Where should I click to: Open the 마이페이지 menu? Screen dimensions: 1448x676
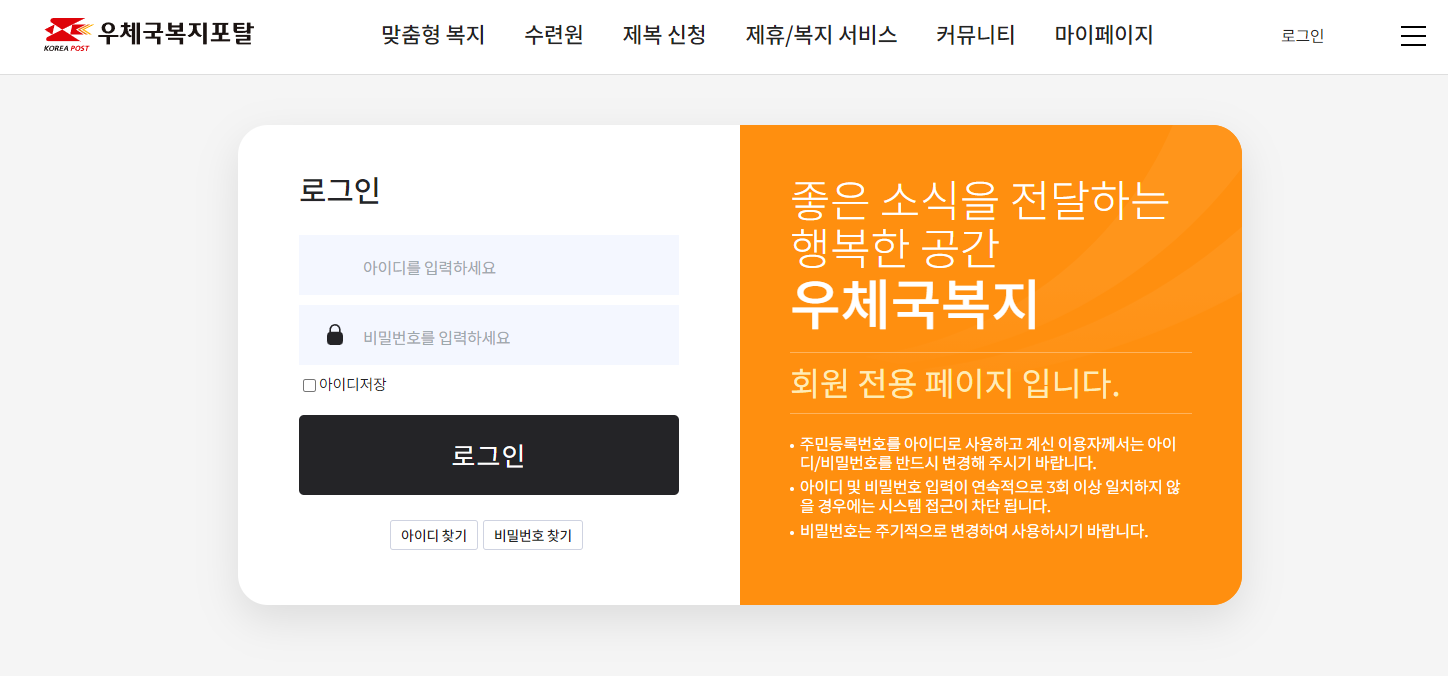[x=1104, y=35]
